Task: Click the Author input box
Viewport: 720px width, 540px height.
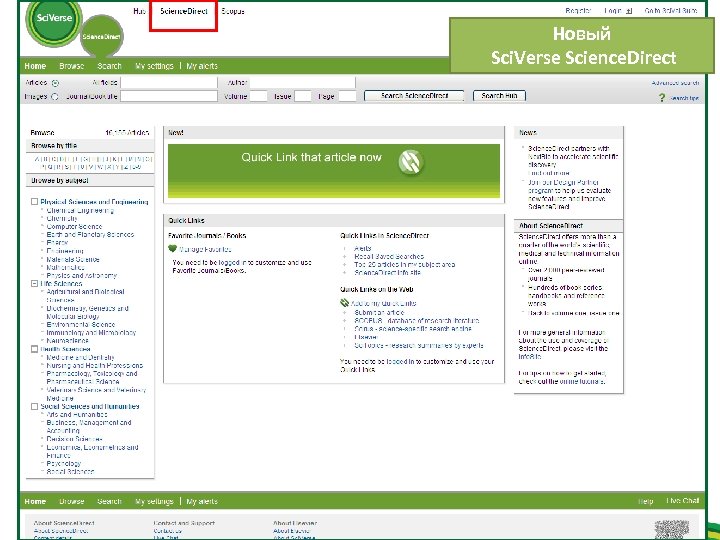Action: click(303, 83)
